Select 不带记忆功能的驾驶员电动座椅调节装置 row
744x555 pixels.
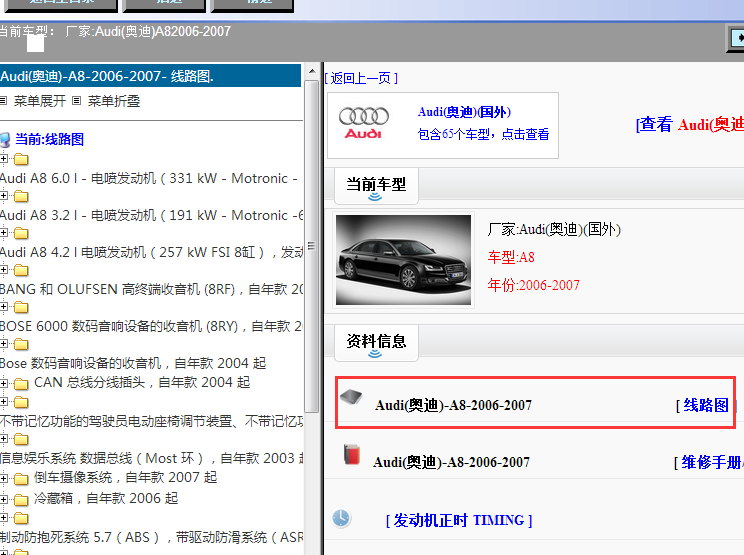click(x=151, y=421)
